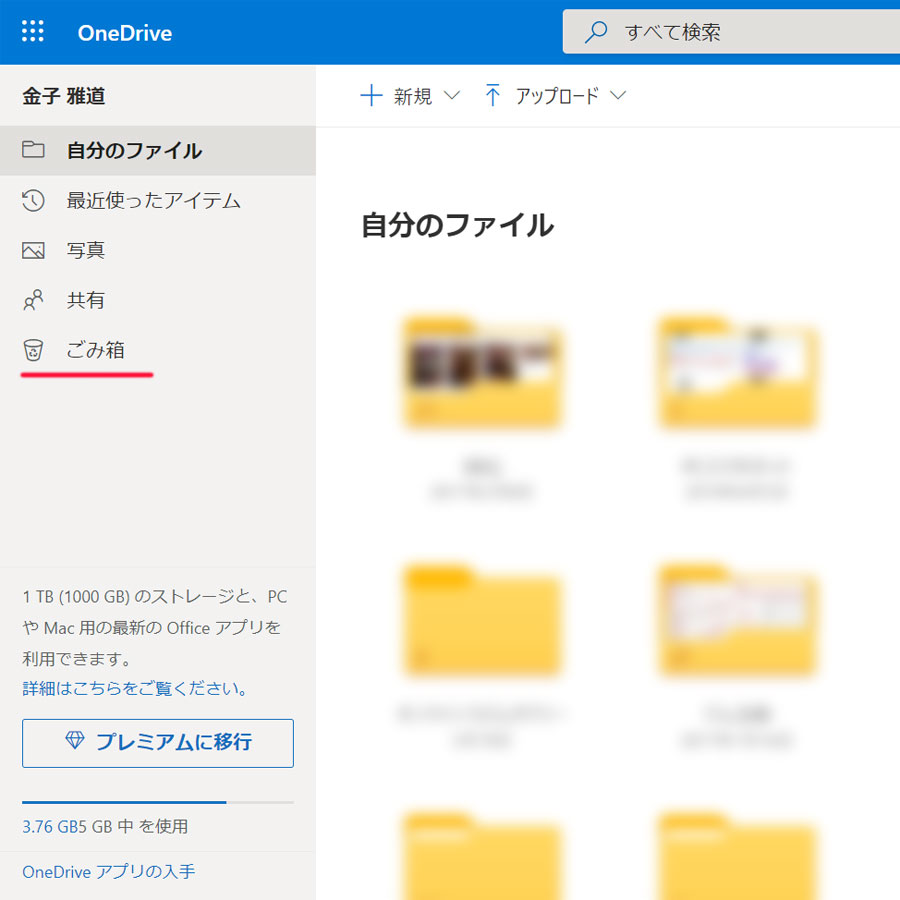The height and width of the screenshot is (900, 900).
Task: Open the empty folder in second row
Action: 482,621
